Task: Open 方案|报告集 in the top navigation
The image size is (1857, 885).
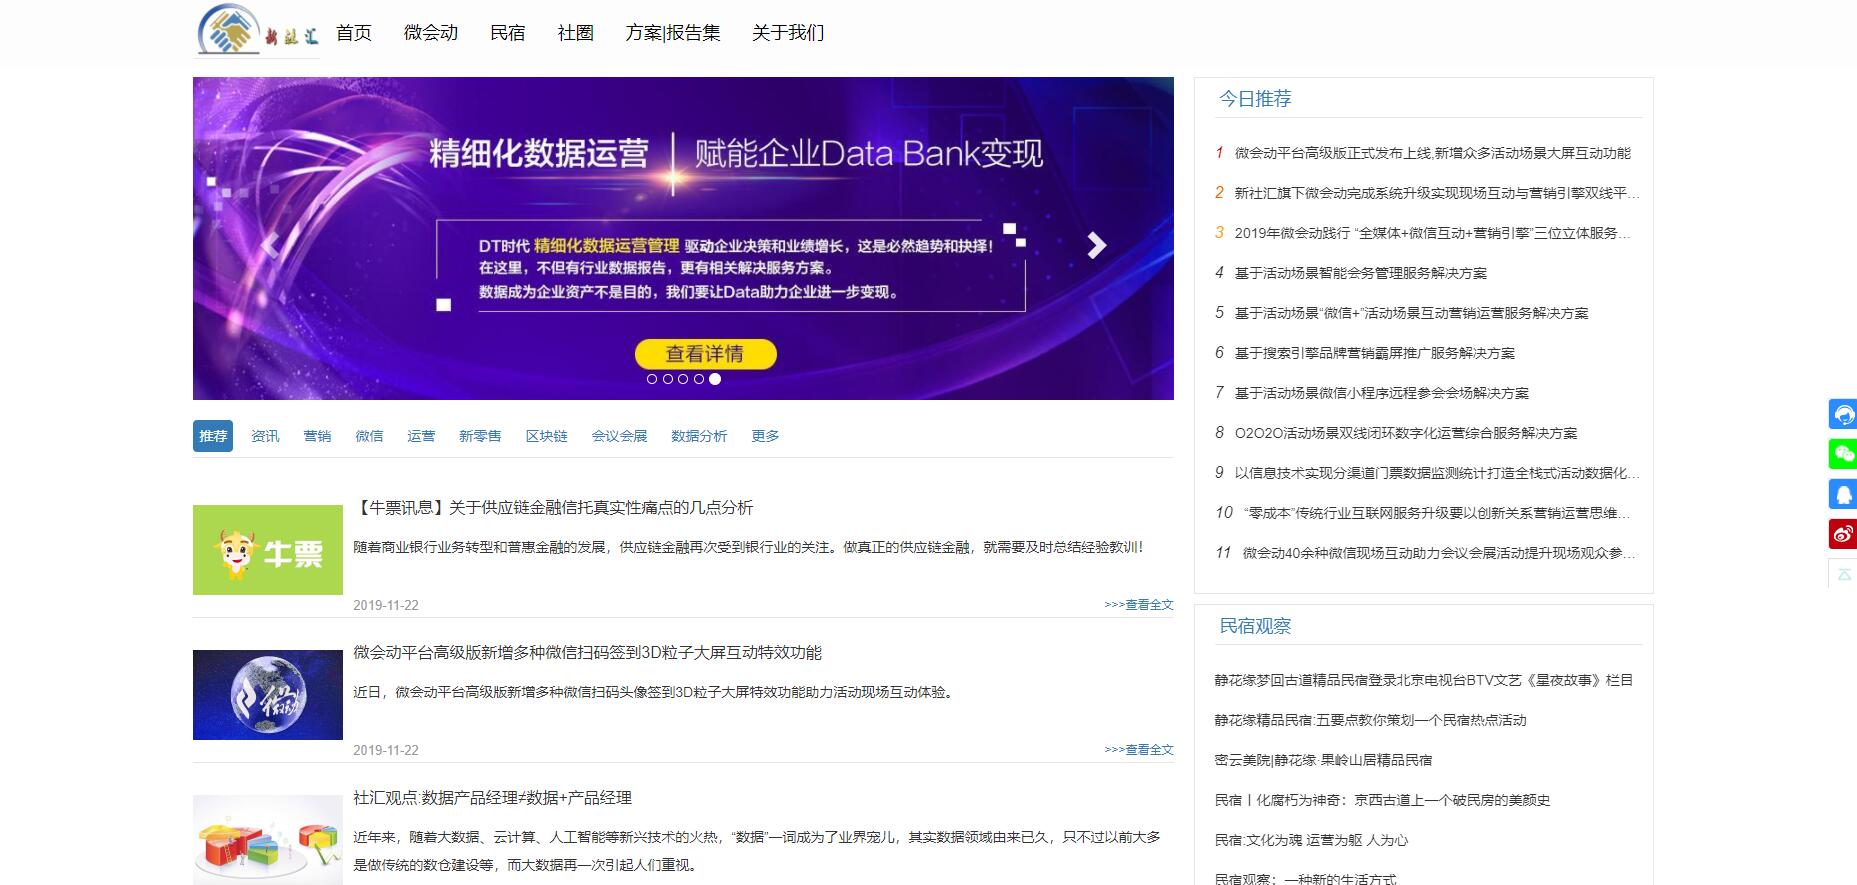Action: (x=673, y=33)
